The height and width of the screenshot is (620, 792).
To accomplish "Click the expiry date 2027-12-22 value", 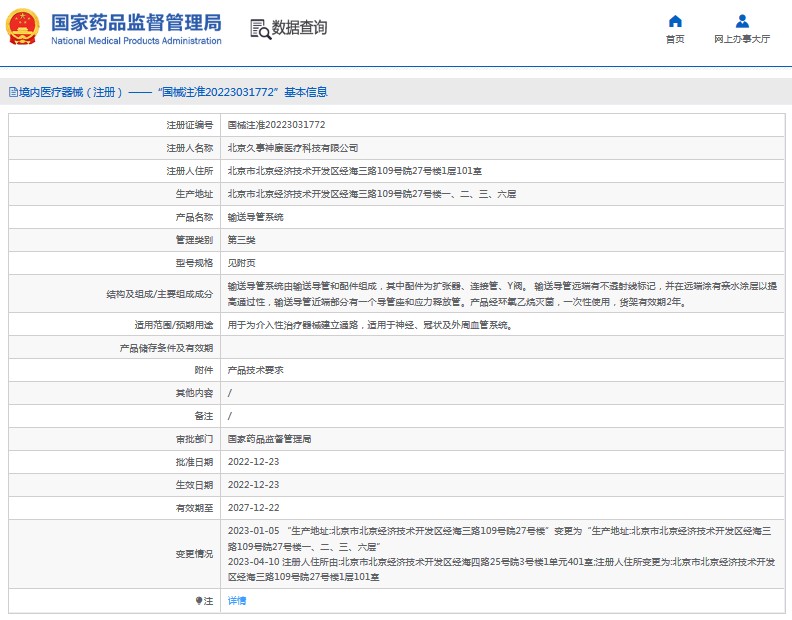I will [254, 508].
